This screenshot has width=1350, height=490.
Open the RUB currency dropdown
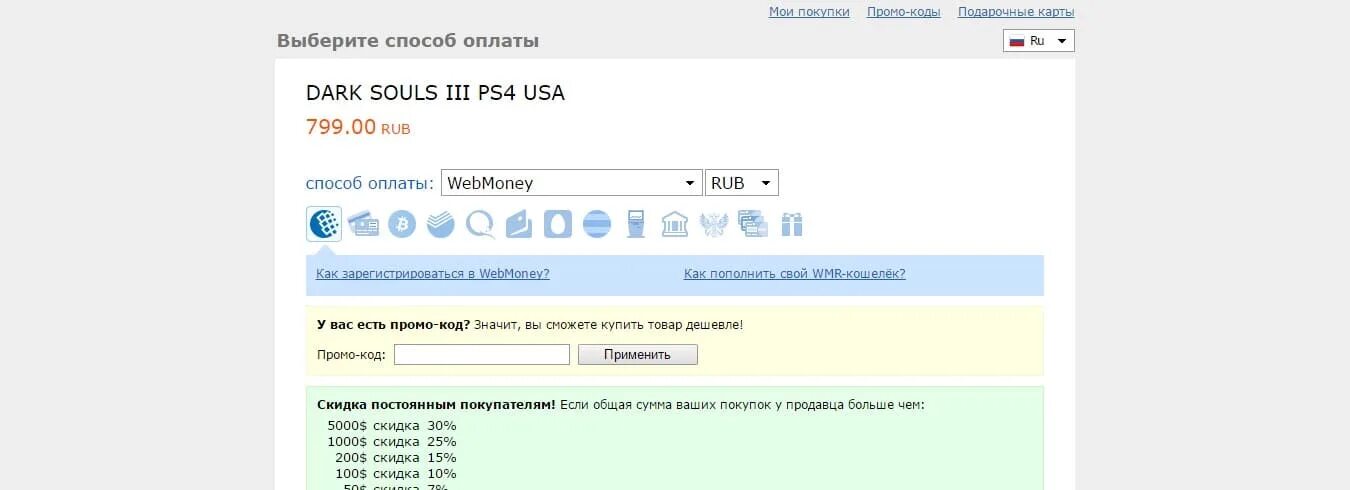coord(741,183)
